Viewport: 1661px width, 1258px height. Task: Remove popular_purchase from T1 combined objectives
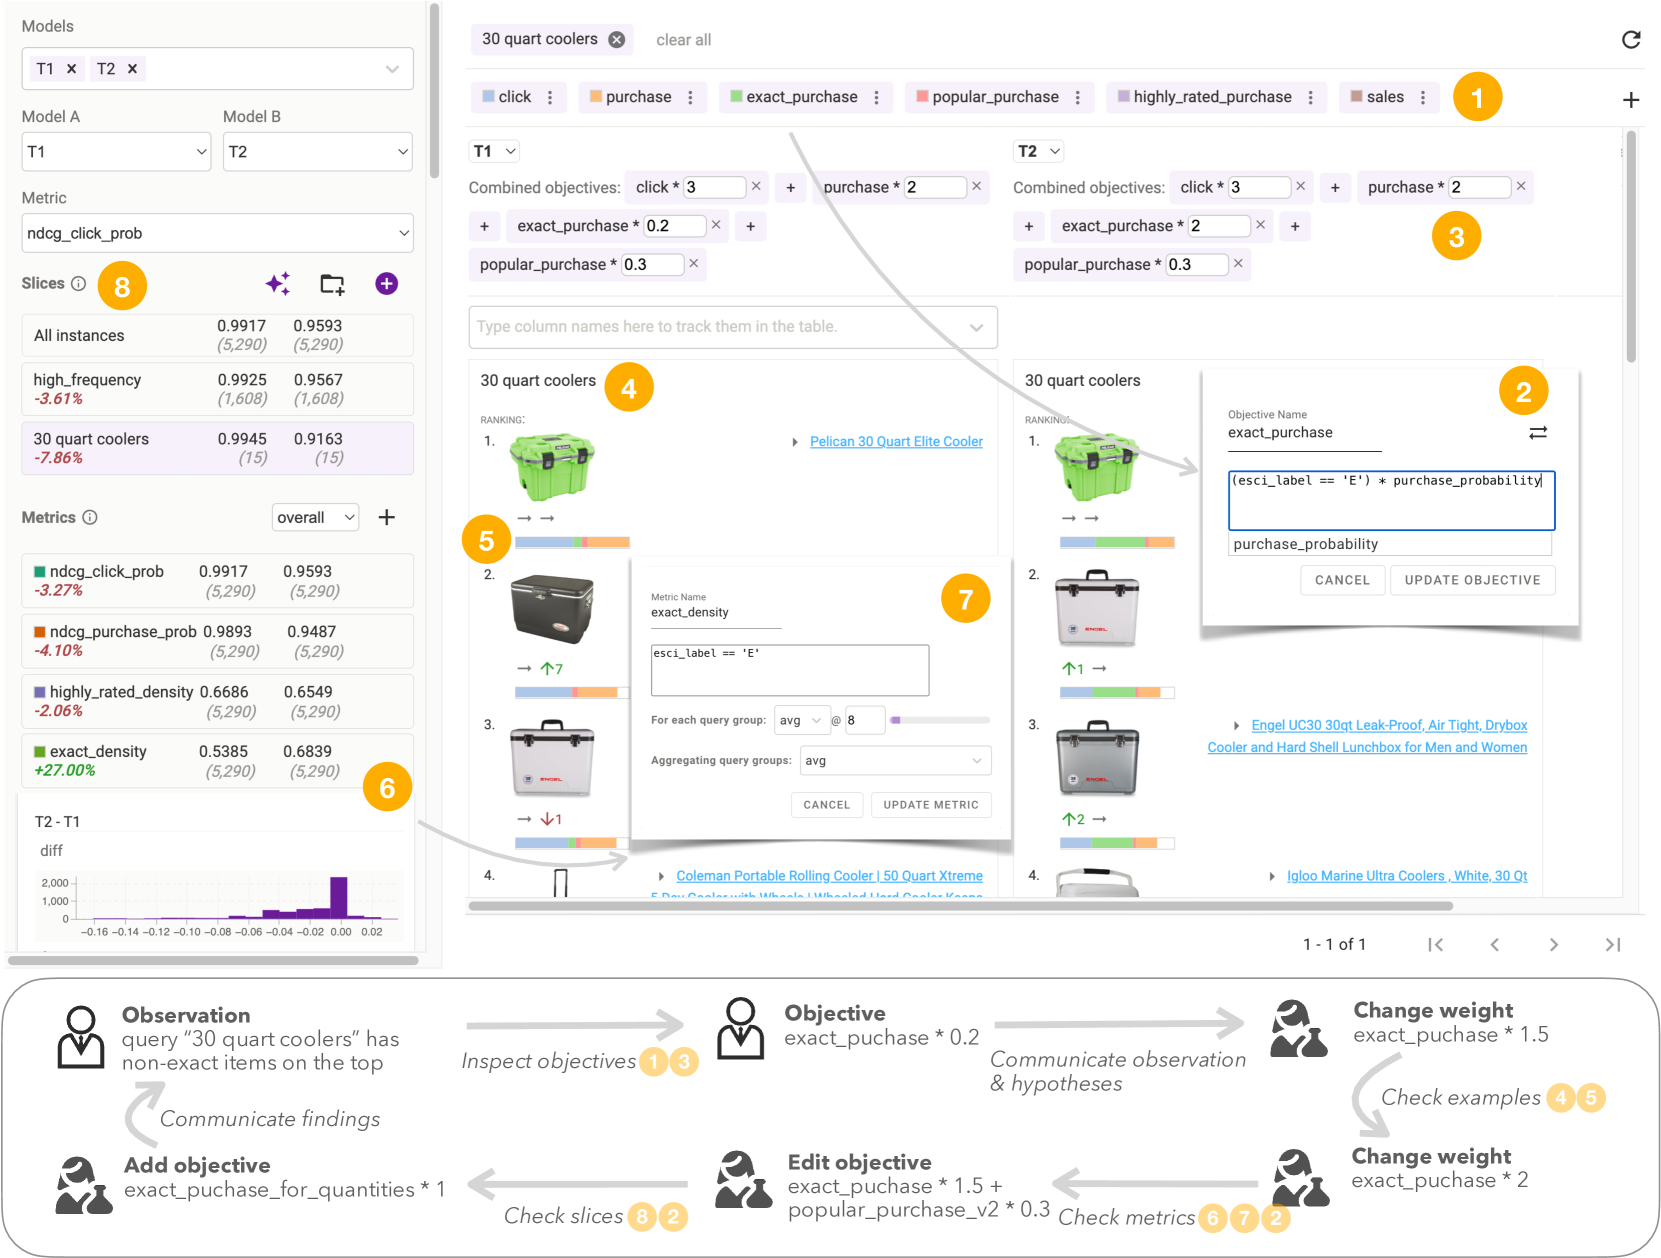[693, 263]
